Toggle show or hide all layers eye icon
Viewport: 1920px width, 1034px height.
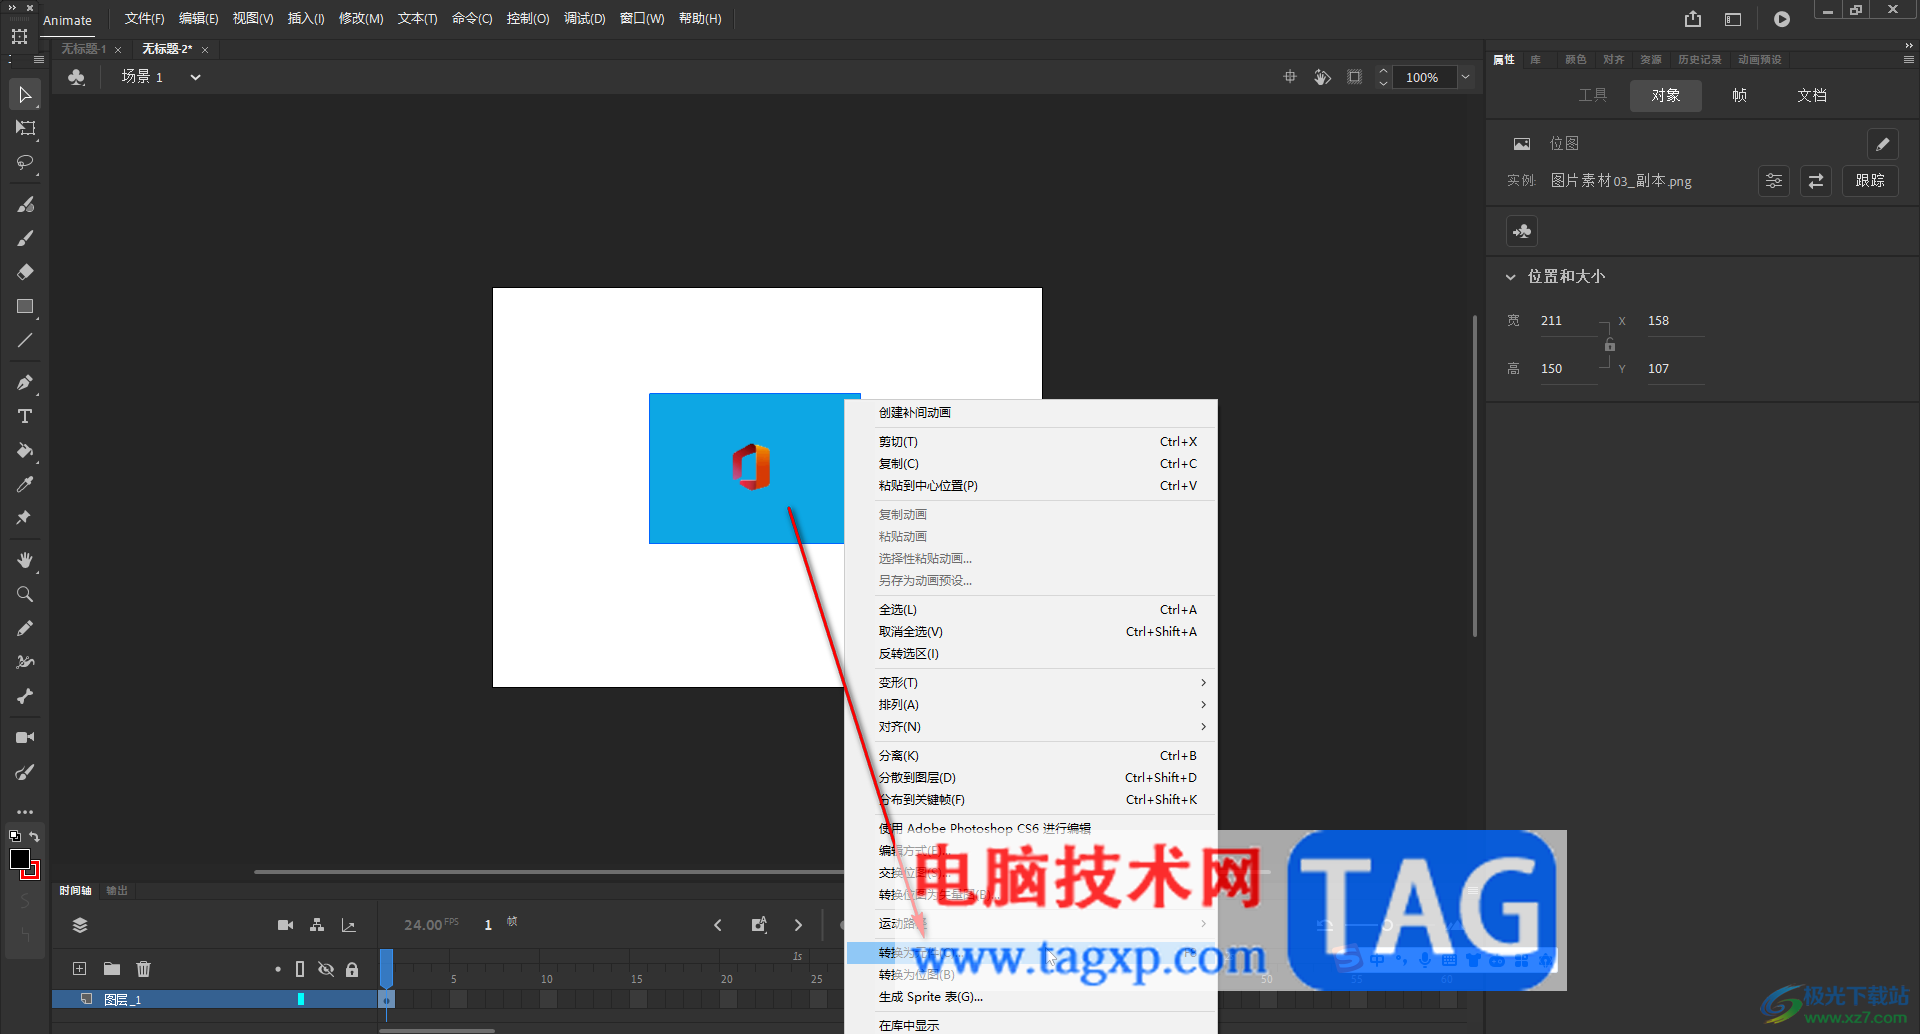point(326,969)
